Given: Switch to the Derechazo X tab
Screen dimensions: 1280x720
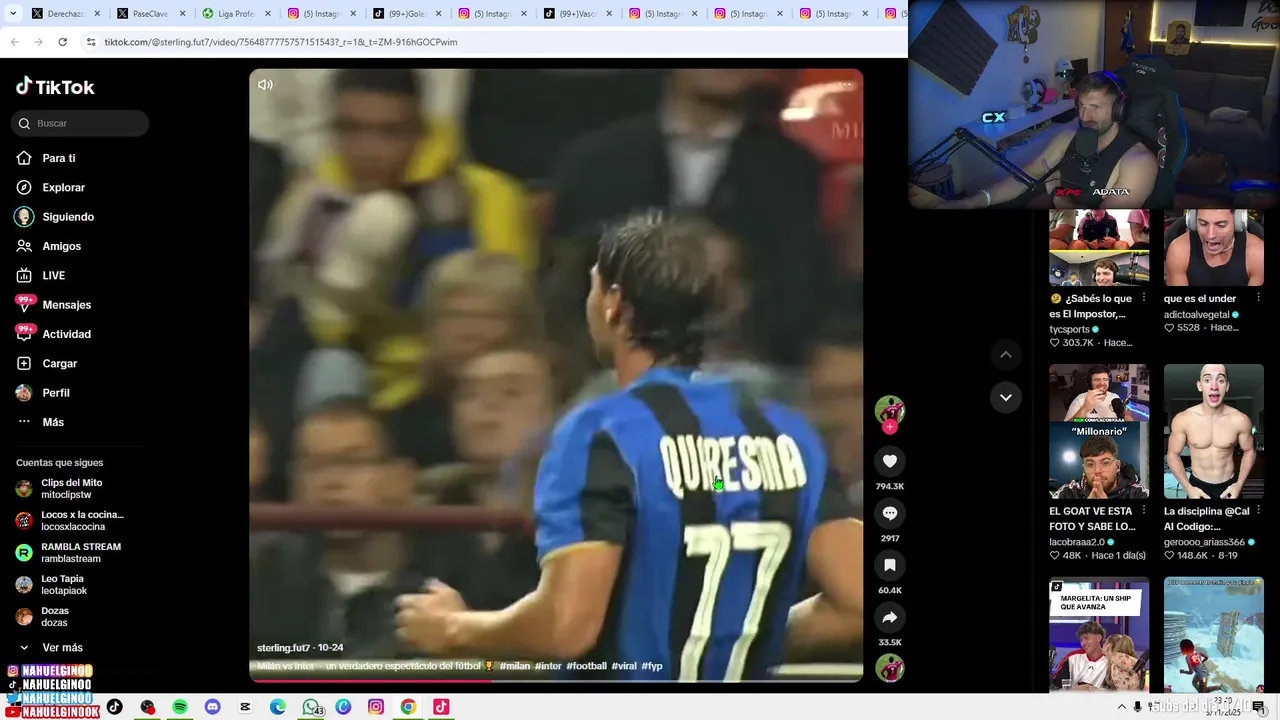Looking at the screenshot, I should (x=66, y=14).
